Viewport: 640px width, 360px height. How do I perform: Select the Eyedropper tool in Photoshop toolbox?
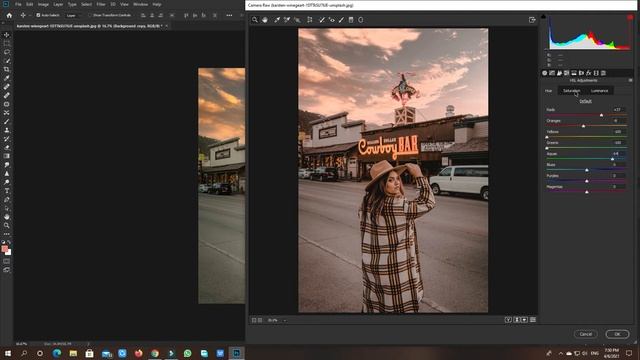coord(7,78)
